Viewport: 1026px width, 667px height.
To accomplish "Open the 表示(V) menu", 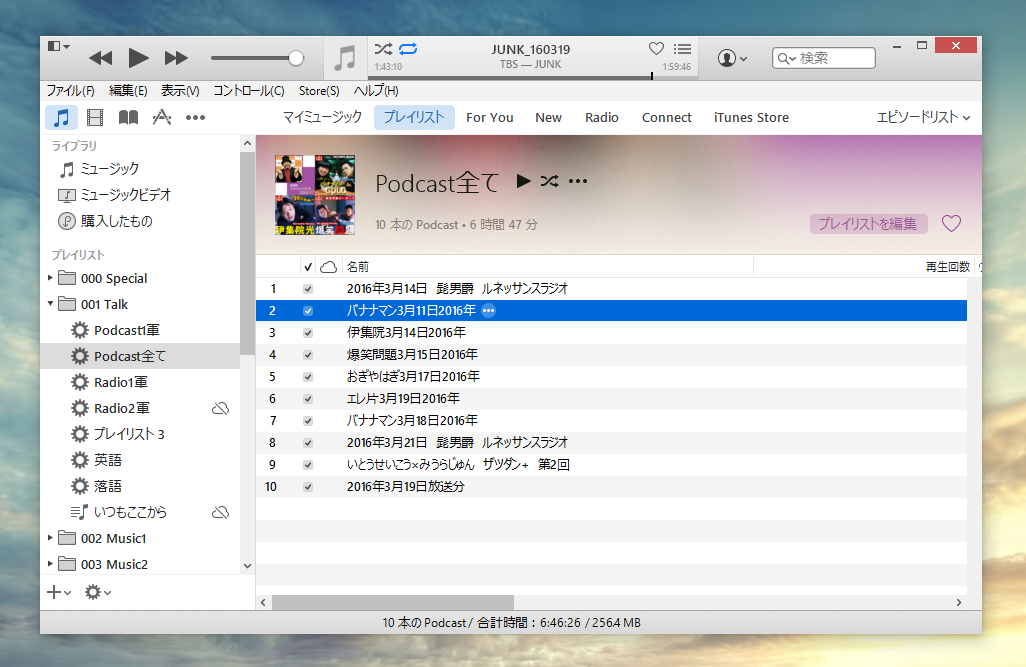I will point(180,91).
